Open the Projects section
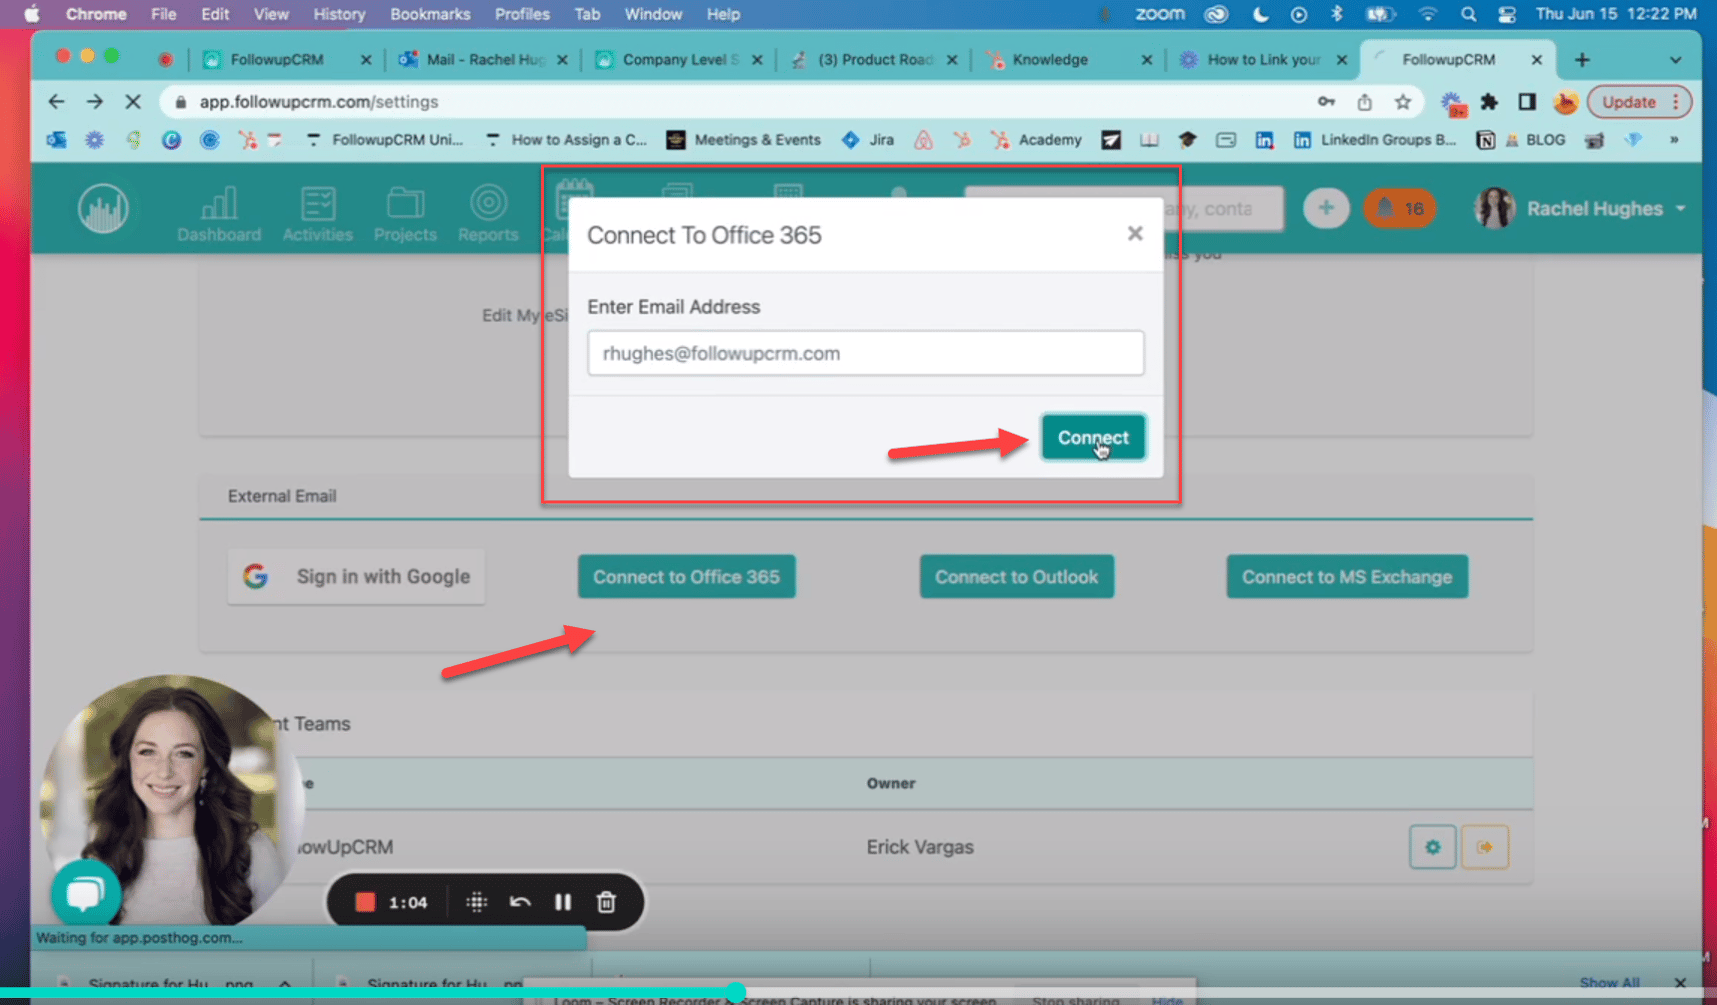 pos(405,211)
